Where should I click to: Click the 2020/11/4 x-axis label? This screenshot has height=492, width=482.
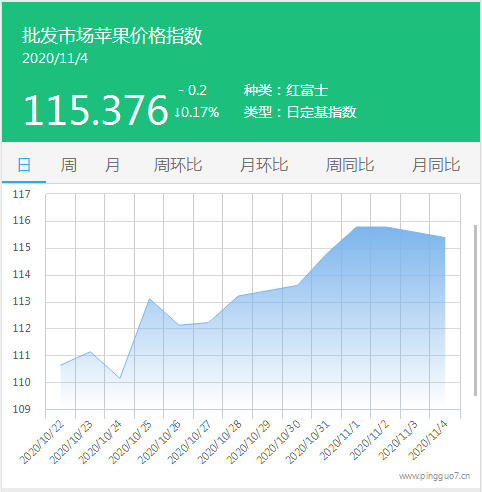(x=428, y=440)
